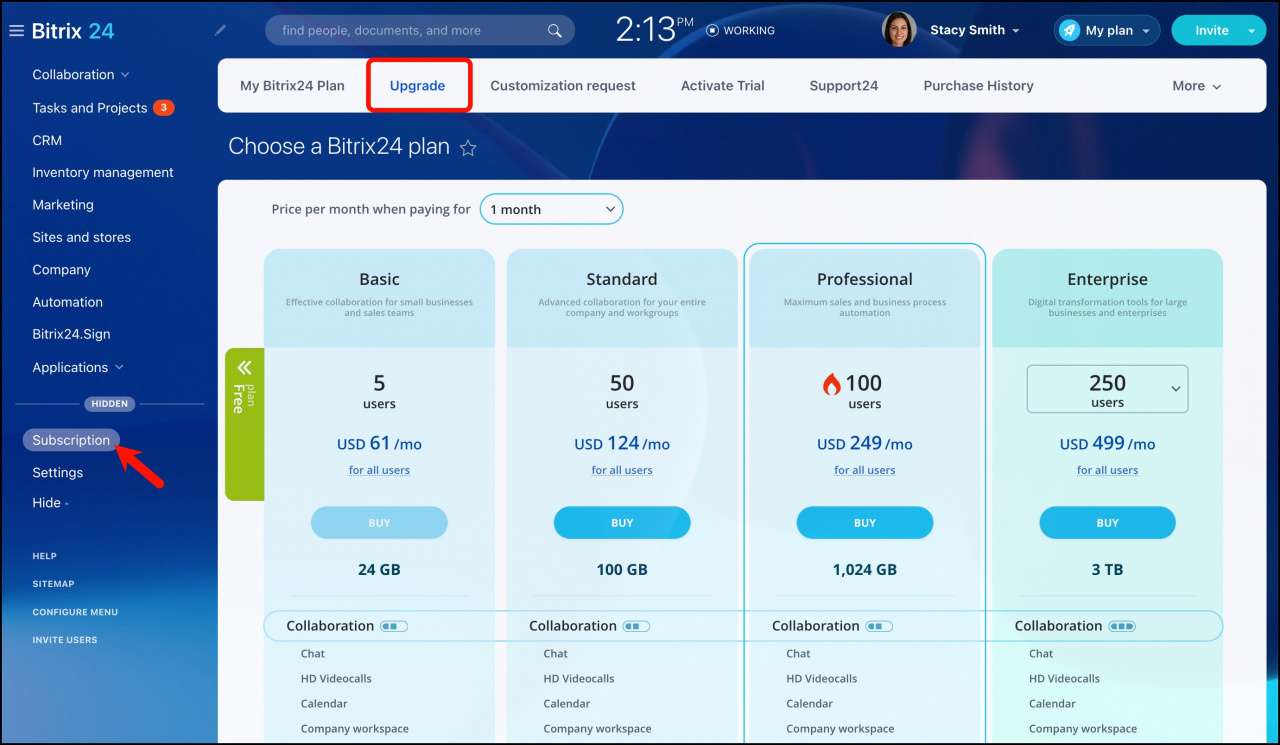Buy the Enterprise plan

coord(1108,523)
